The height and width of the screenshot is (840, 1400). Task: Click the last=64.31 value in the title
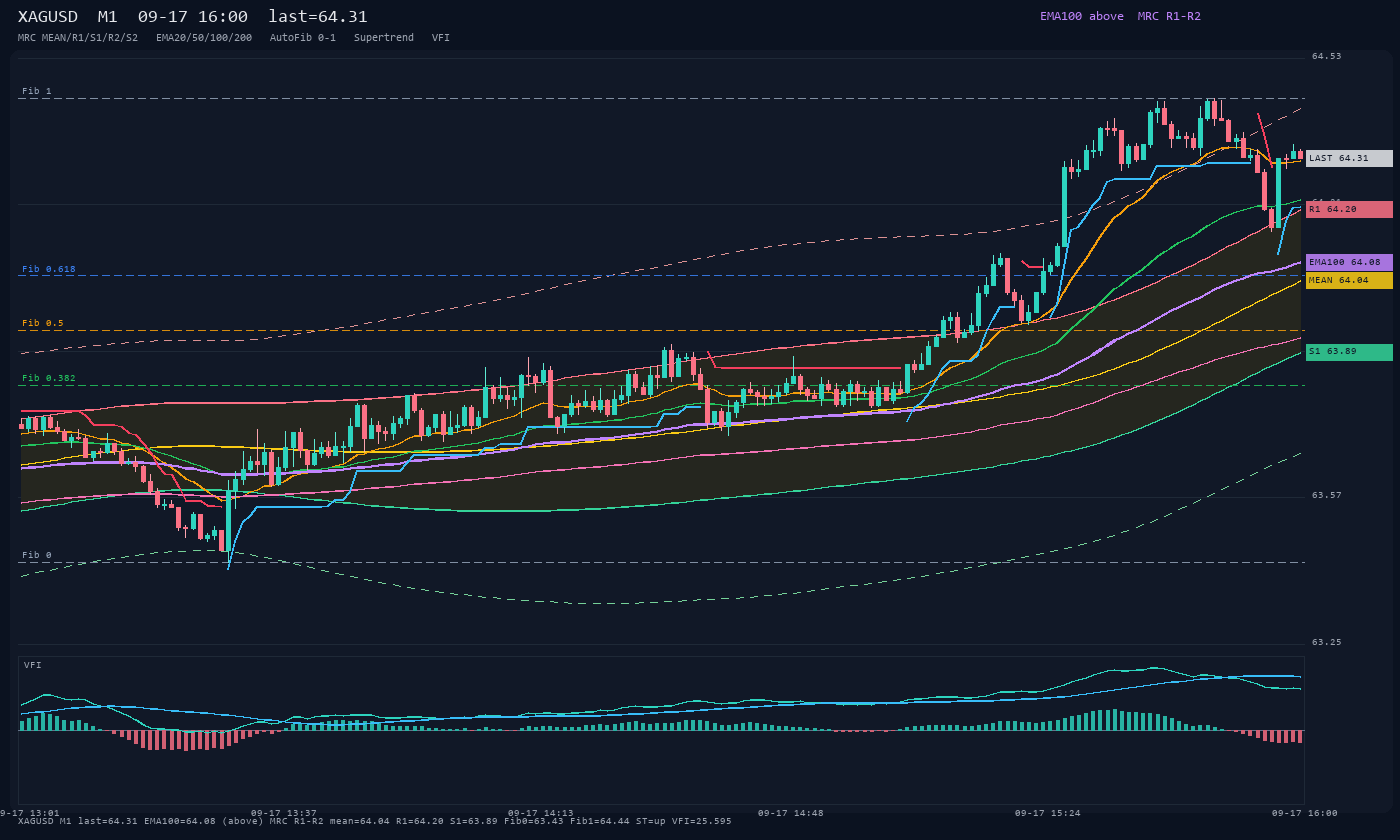click(318, 17)
